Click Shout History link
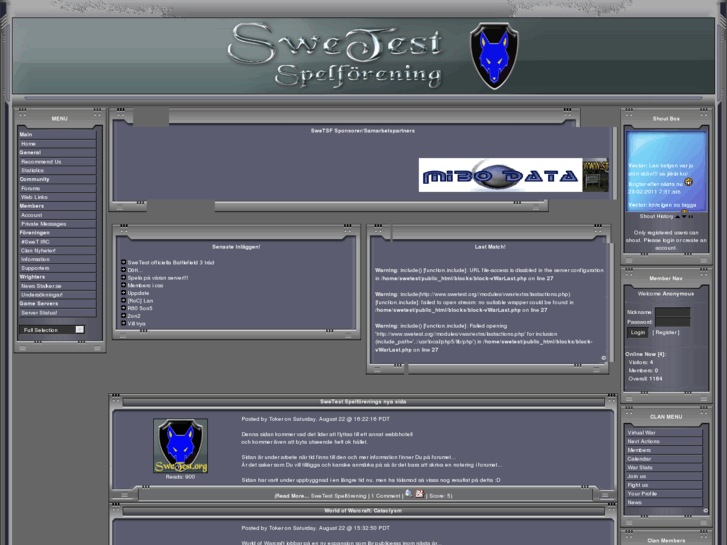Screen dimensions: 727x545 coord(657,216)
